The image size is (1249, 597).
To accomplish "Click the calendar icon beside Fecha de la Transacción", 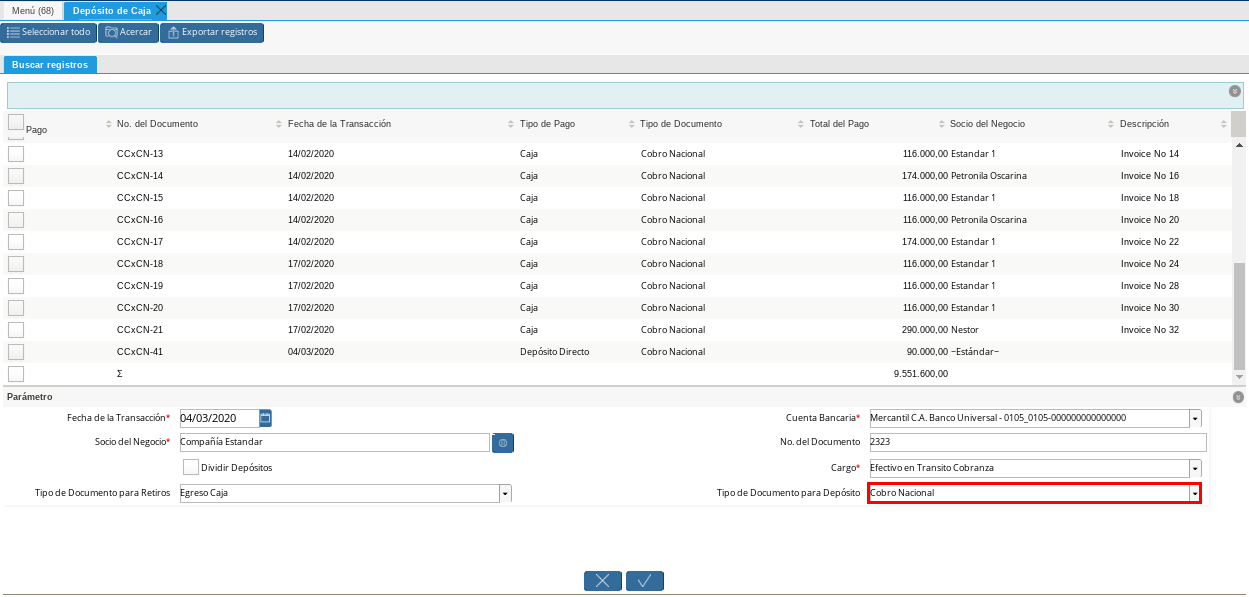I will pyautogui.click(x=265, y=418).
